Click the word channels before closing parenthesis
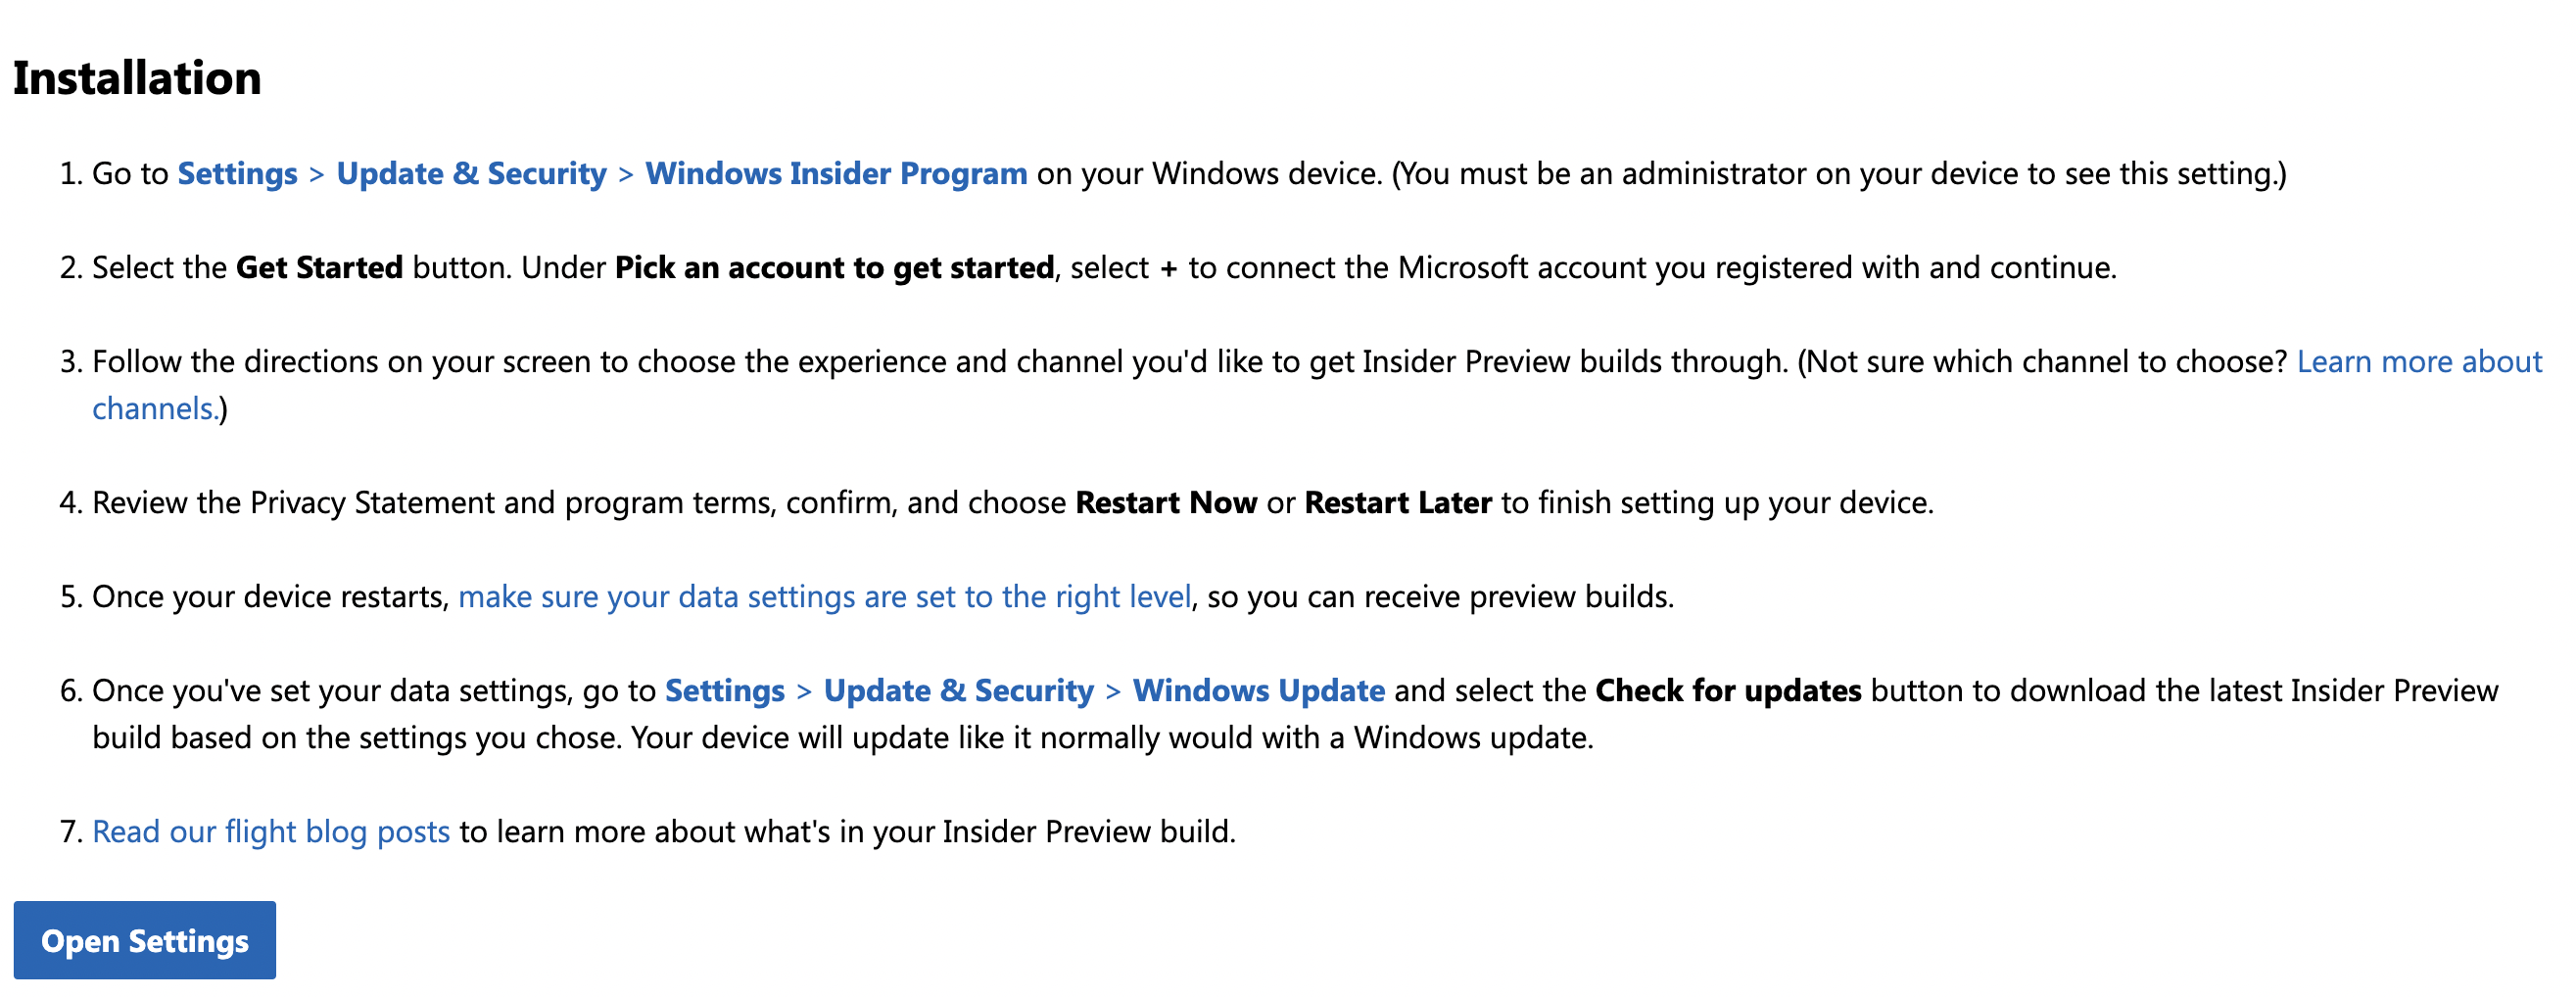The image size is (2576, 997). point(155,409)
